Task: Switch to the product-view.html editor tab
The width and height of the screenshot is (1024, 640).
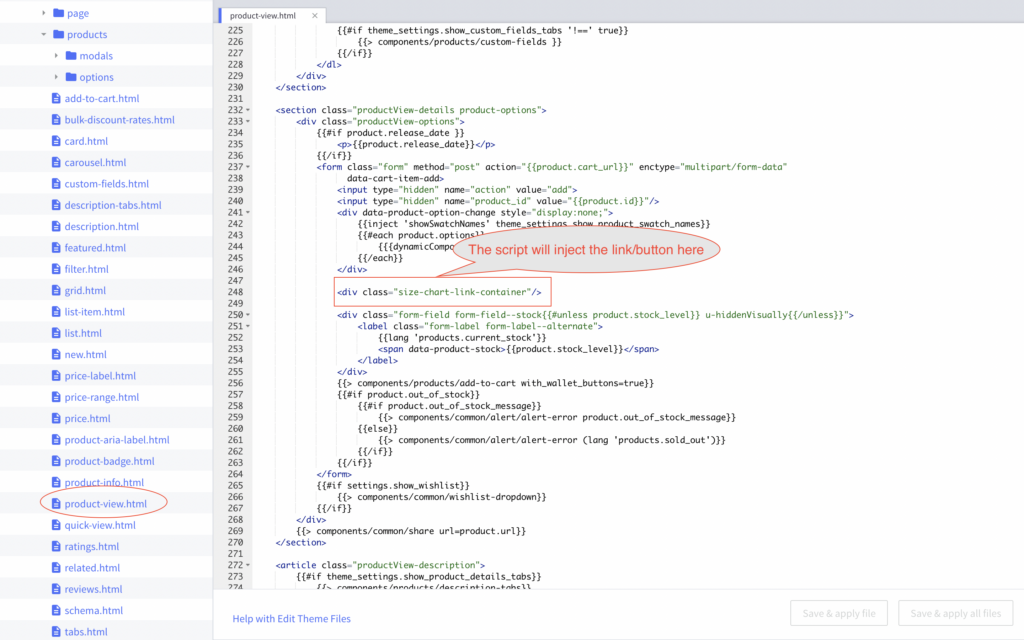Action: 263,16
